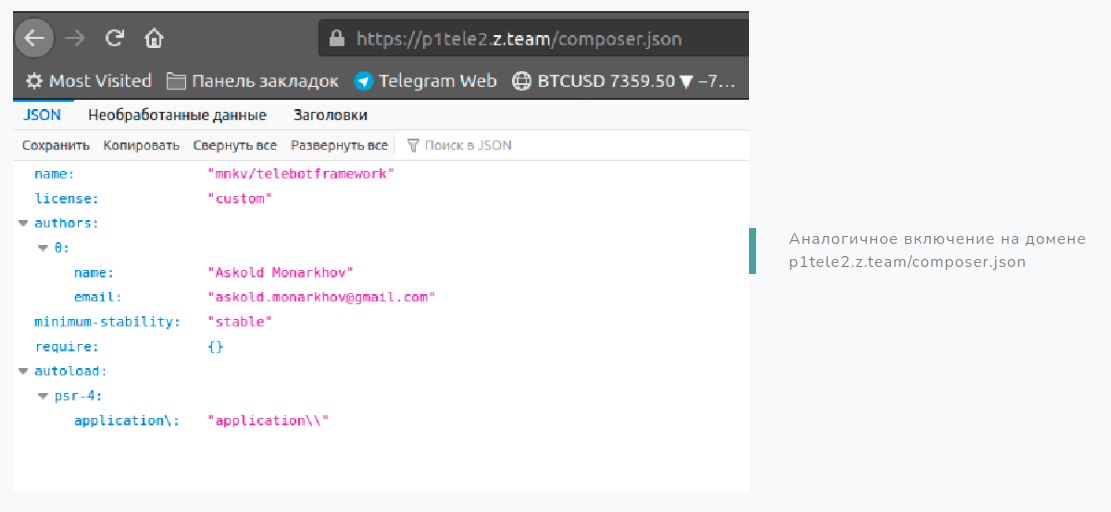Select the "stable" value
This screenshot has height=512, width=1111.
click(x=239, y=322)
